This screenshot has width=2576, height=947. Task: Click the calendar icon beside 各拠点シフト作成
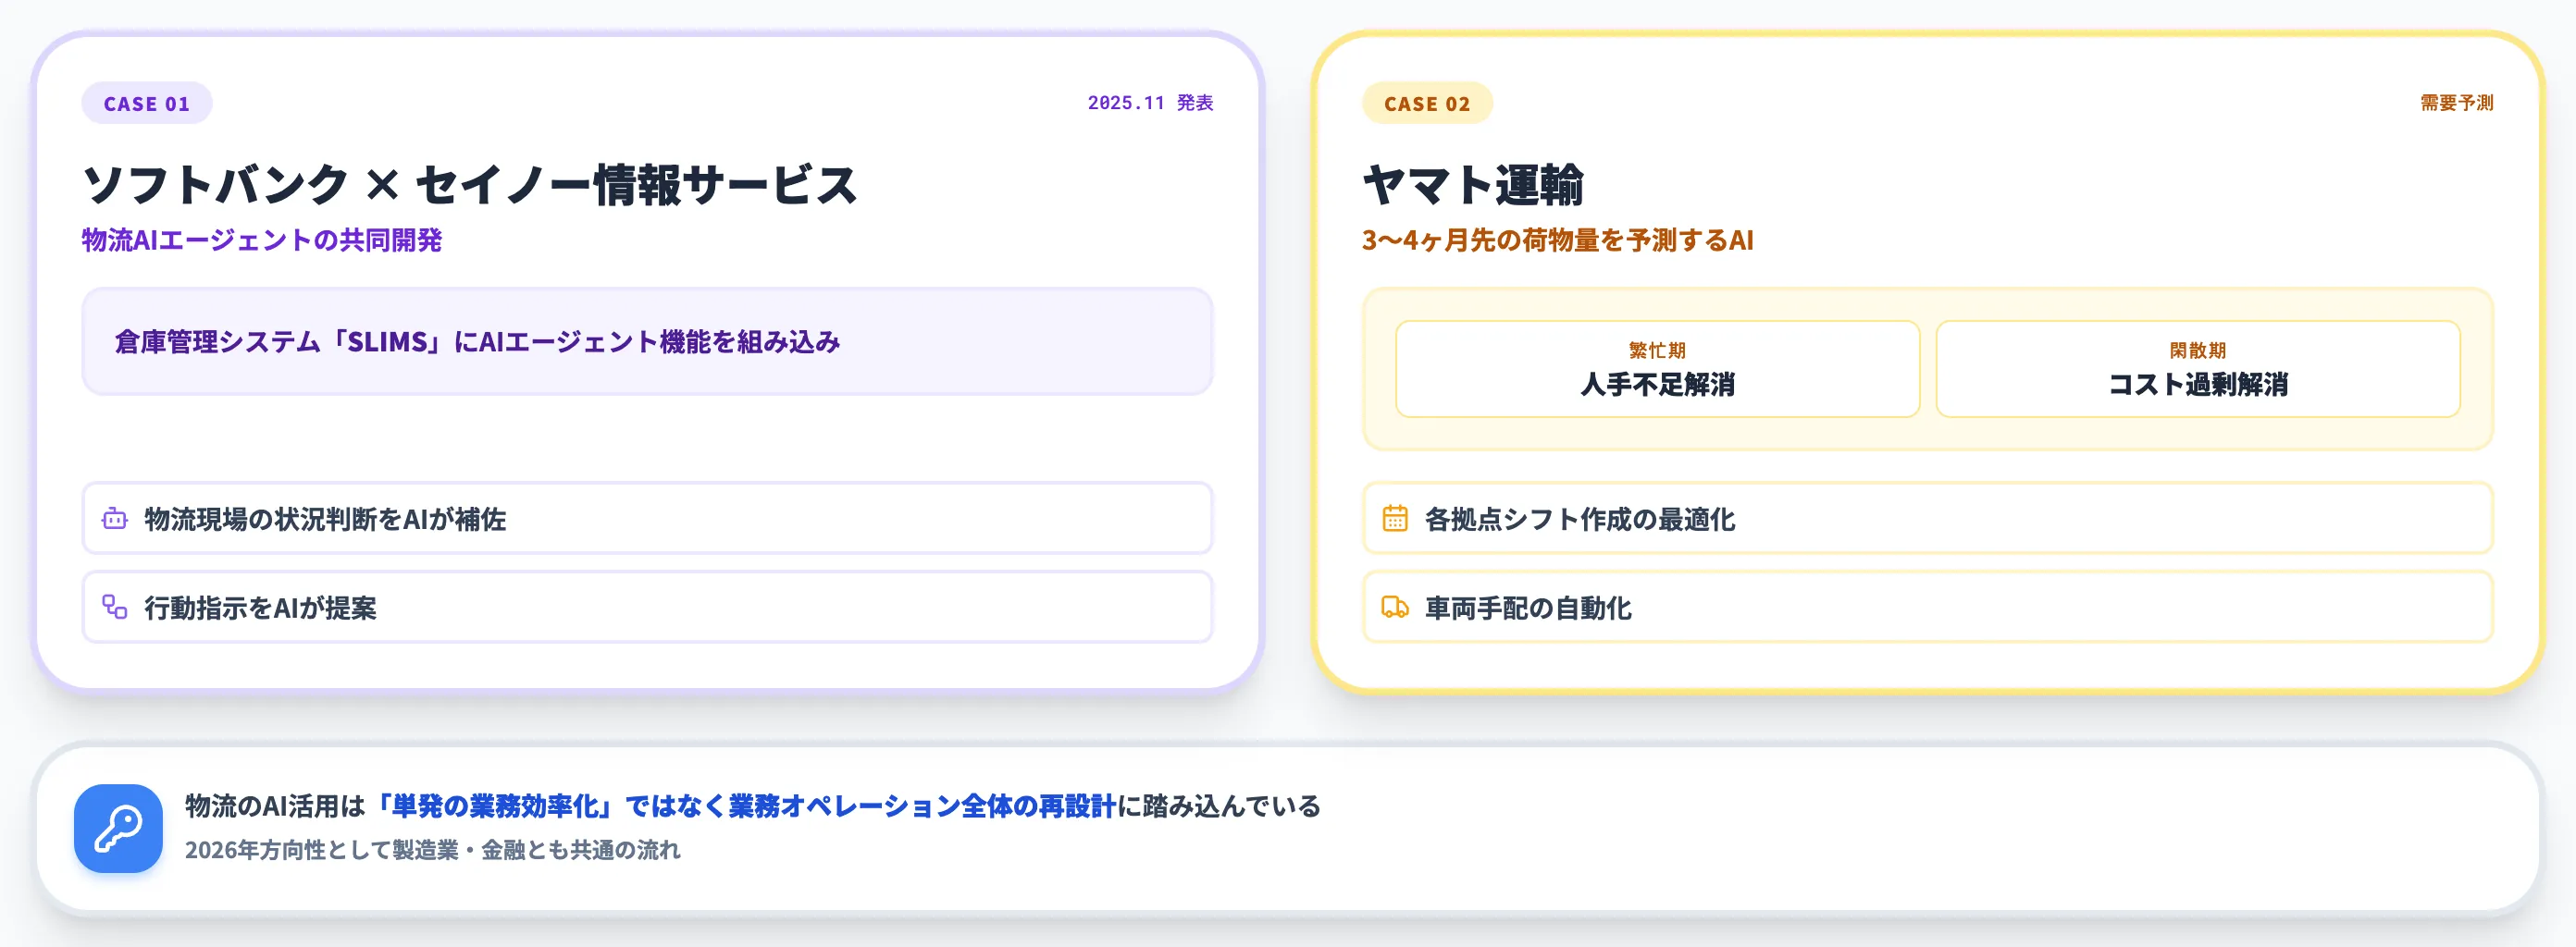[1395, 518]
